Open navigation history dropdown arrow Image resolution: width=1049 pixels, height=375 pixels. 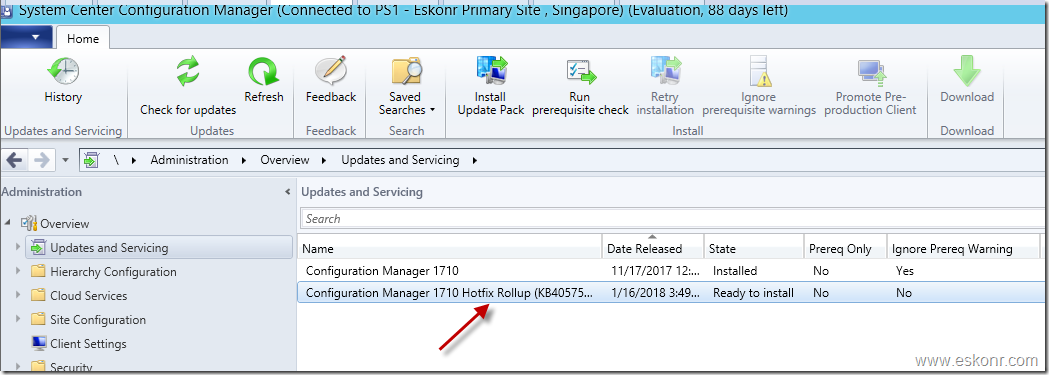pos(65,160)
